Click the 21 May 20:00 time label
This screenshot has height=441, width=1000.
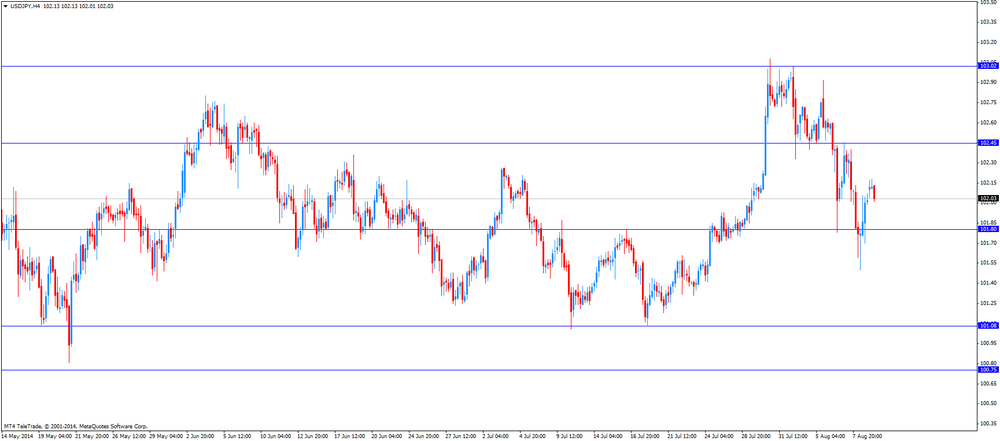pyautogui.click(x=91, y=437)
